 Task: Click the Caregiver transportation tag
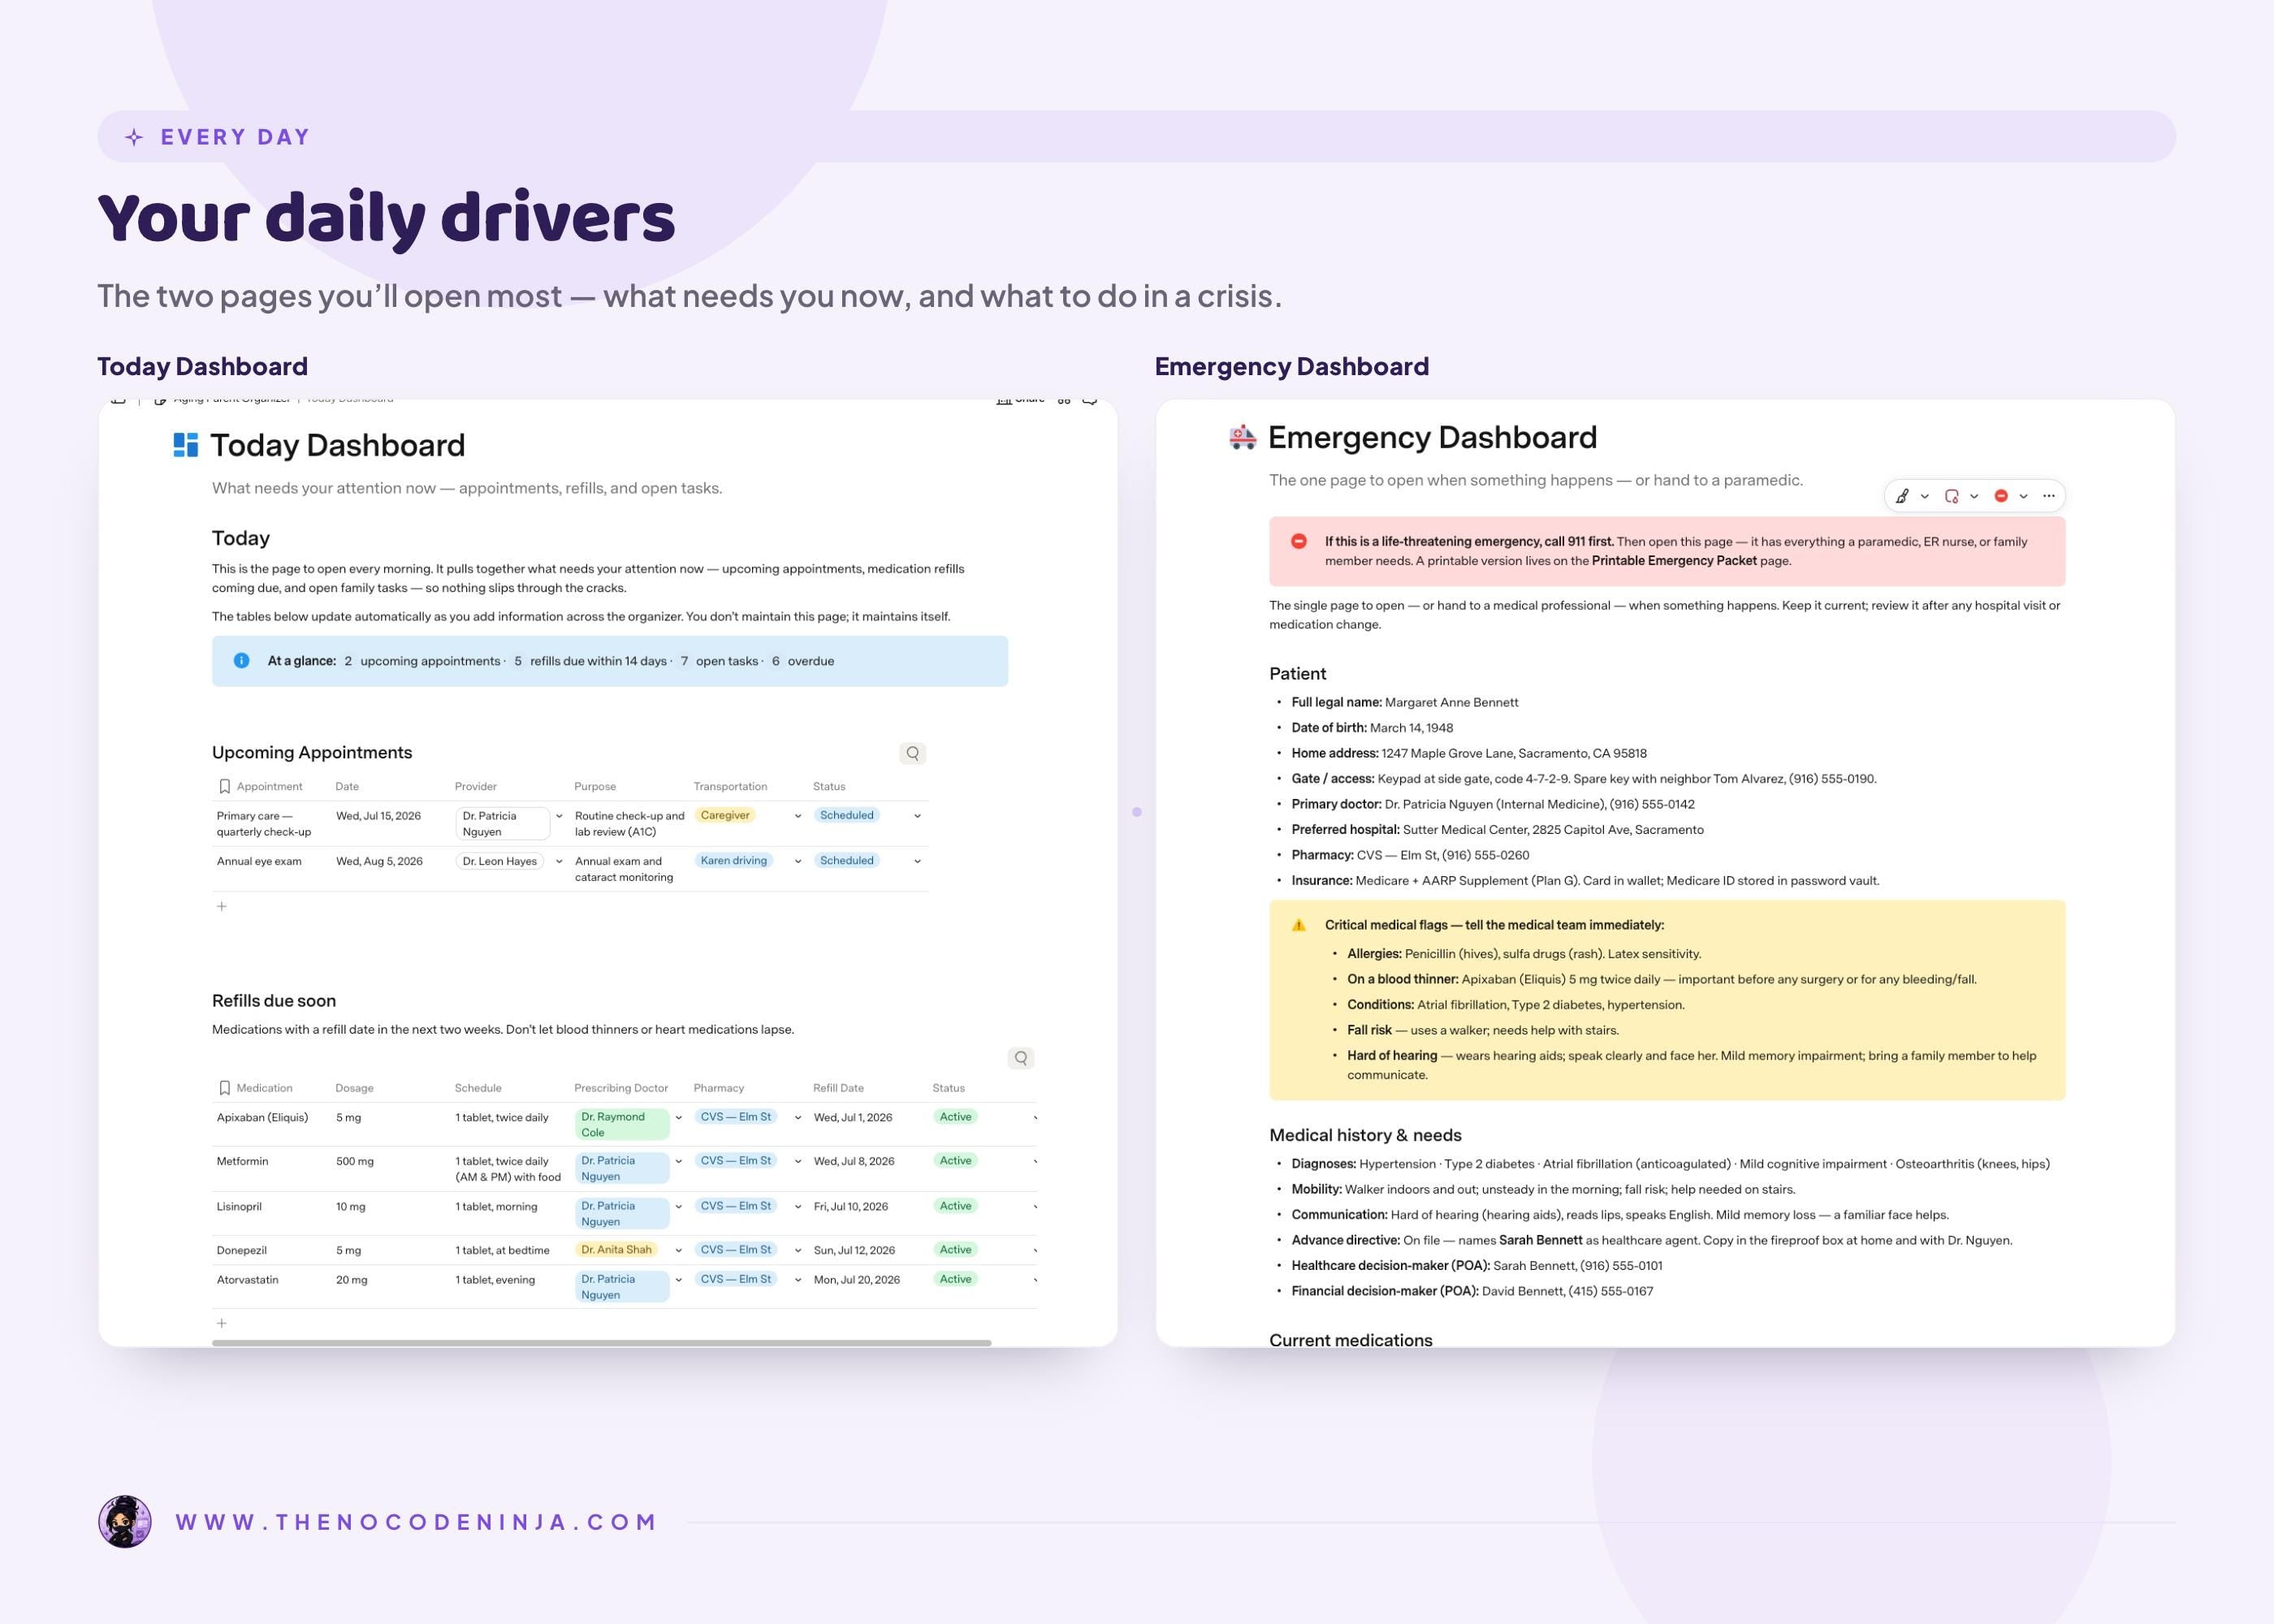725,815
